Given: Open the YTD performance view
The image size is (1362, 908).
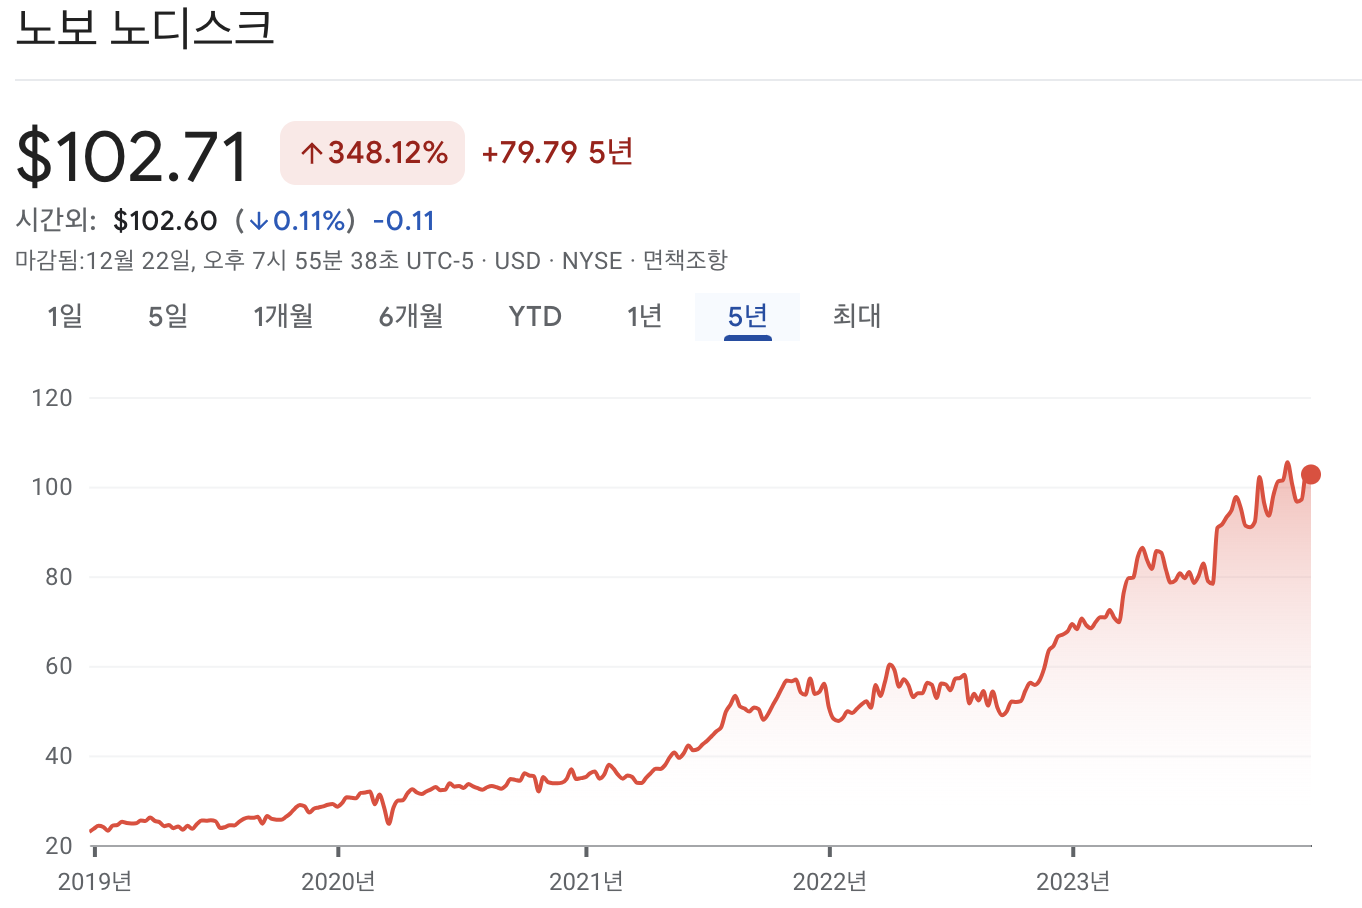Looking at the screenshot, I should (x=535, y=316).
